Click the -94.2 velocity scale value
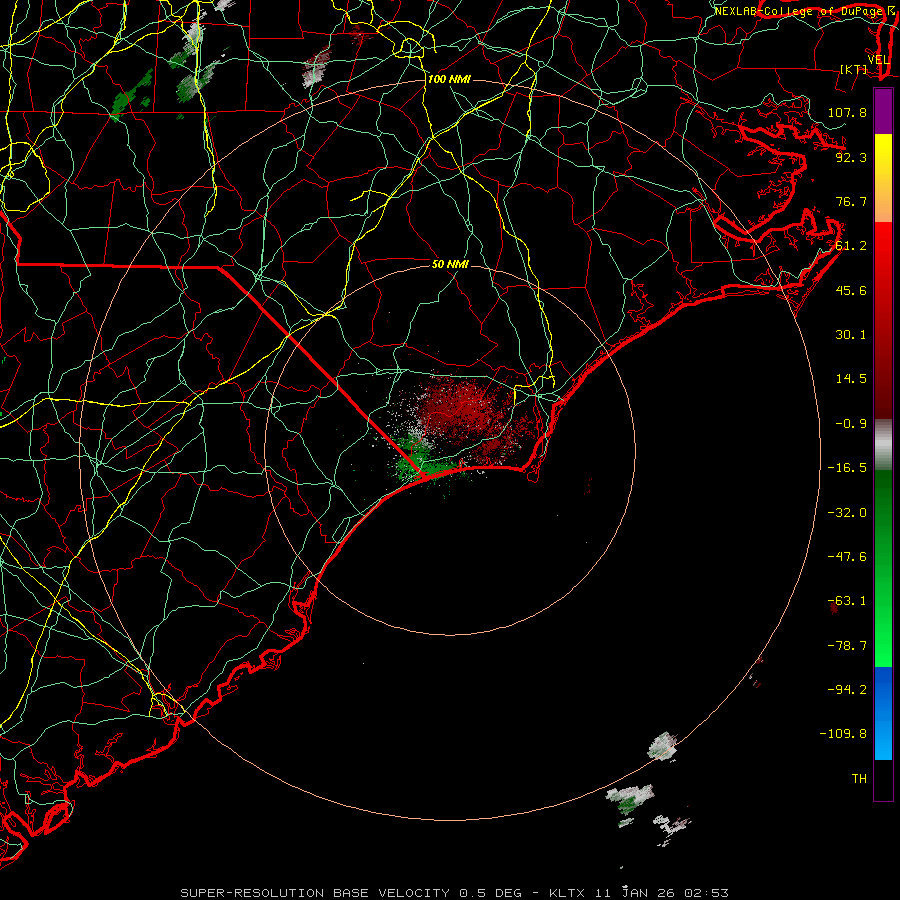The width and height of the screenshot is (900, 900). coord(847,690)
